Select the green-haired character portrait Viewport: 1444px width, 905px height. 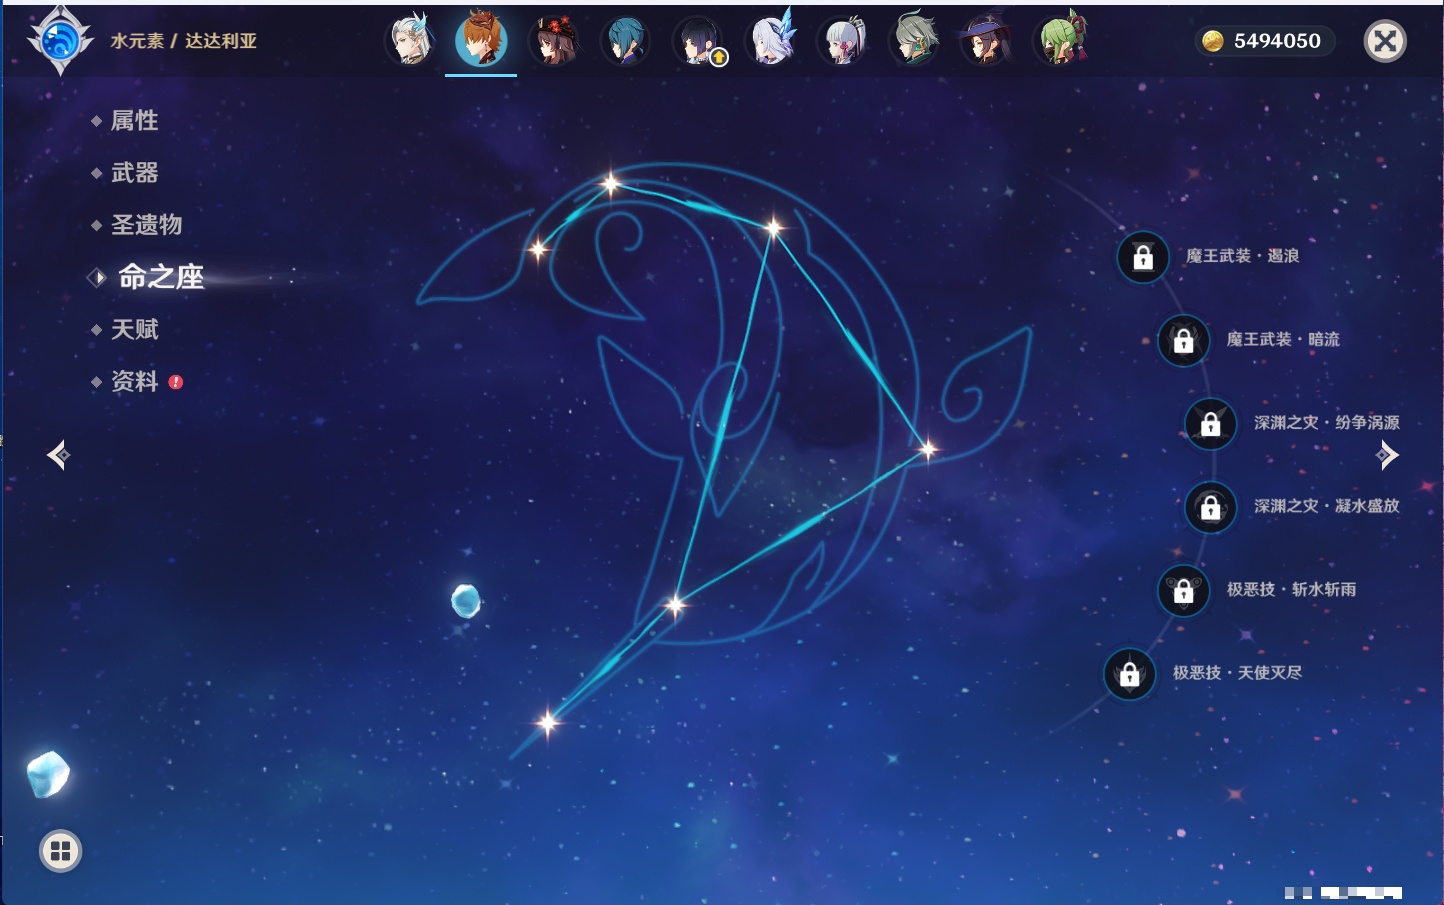[x=1060, y=41]
